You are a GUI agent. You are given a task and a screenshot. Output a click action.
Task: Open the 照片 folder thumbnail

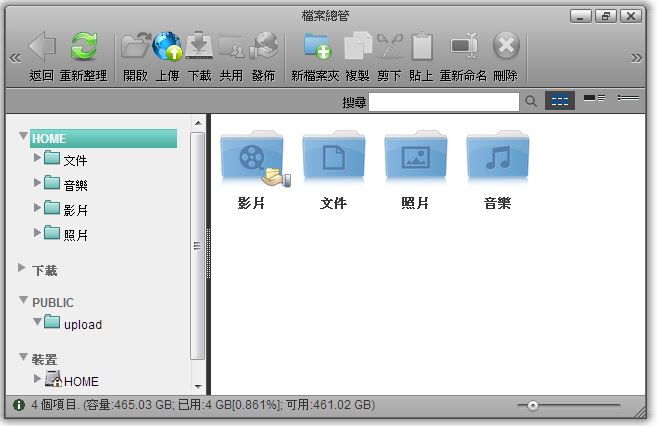415,162
